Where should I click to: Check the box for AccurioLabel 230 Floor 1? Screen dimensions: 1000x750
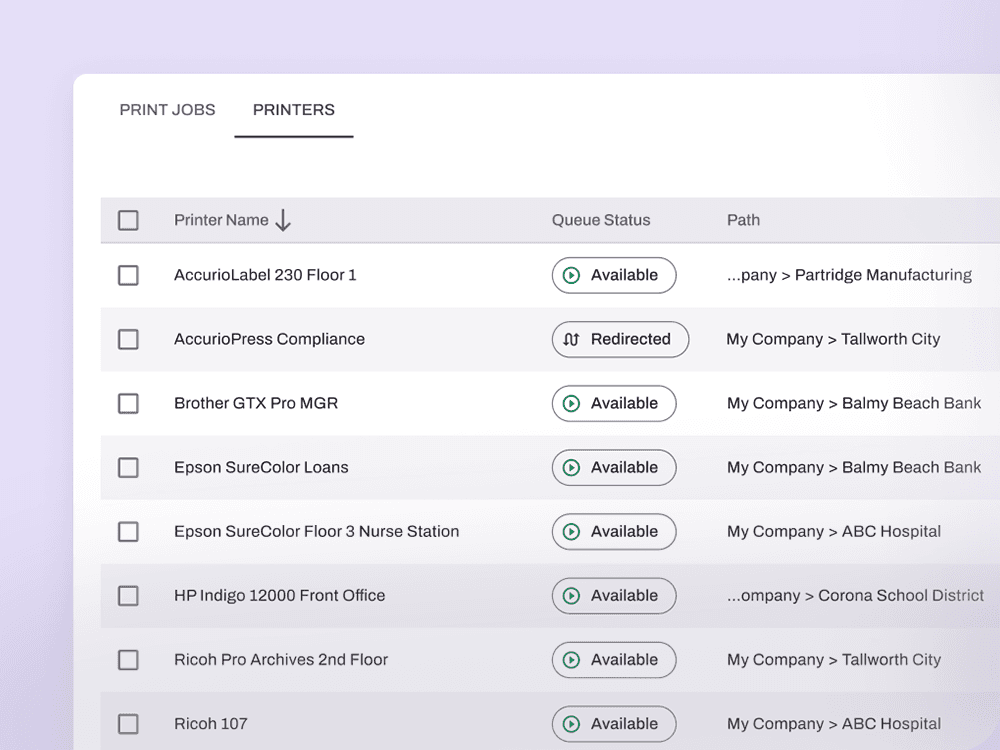pyautogui.click(x=128, y=276)
